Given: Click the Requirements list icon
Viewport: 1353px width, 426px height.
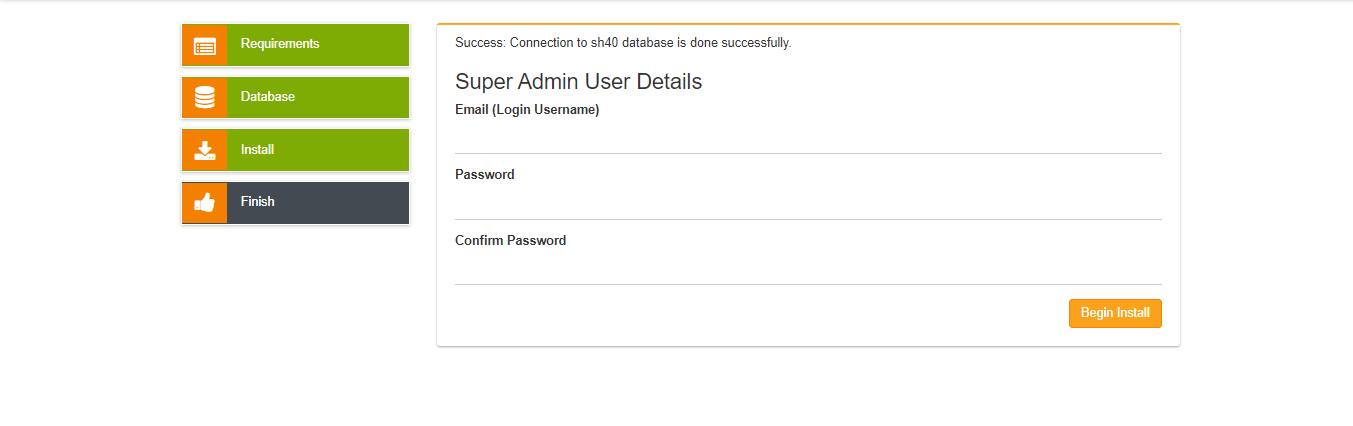Looking at the screenshot, I should pyautogui.click(x=205, y=45).
